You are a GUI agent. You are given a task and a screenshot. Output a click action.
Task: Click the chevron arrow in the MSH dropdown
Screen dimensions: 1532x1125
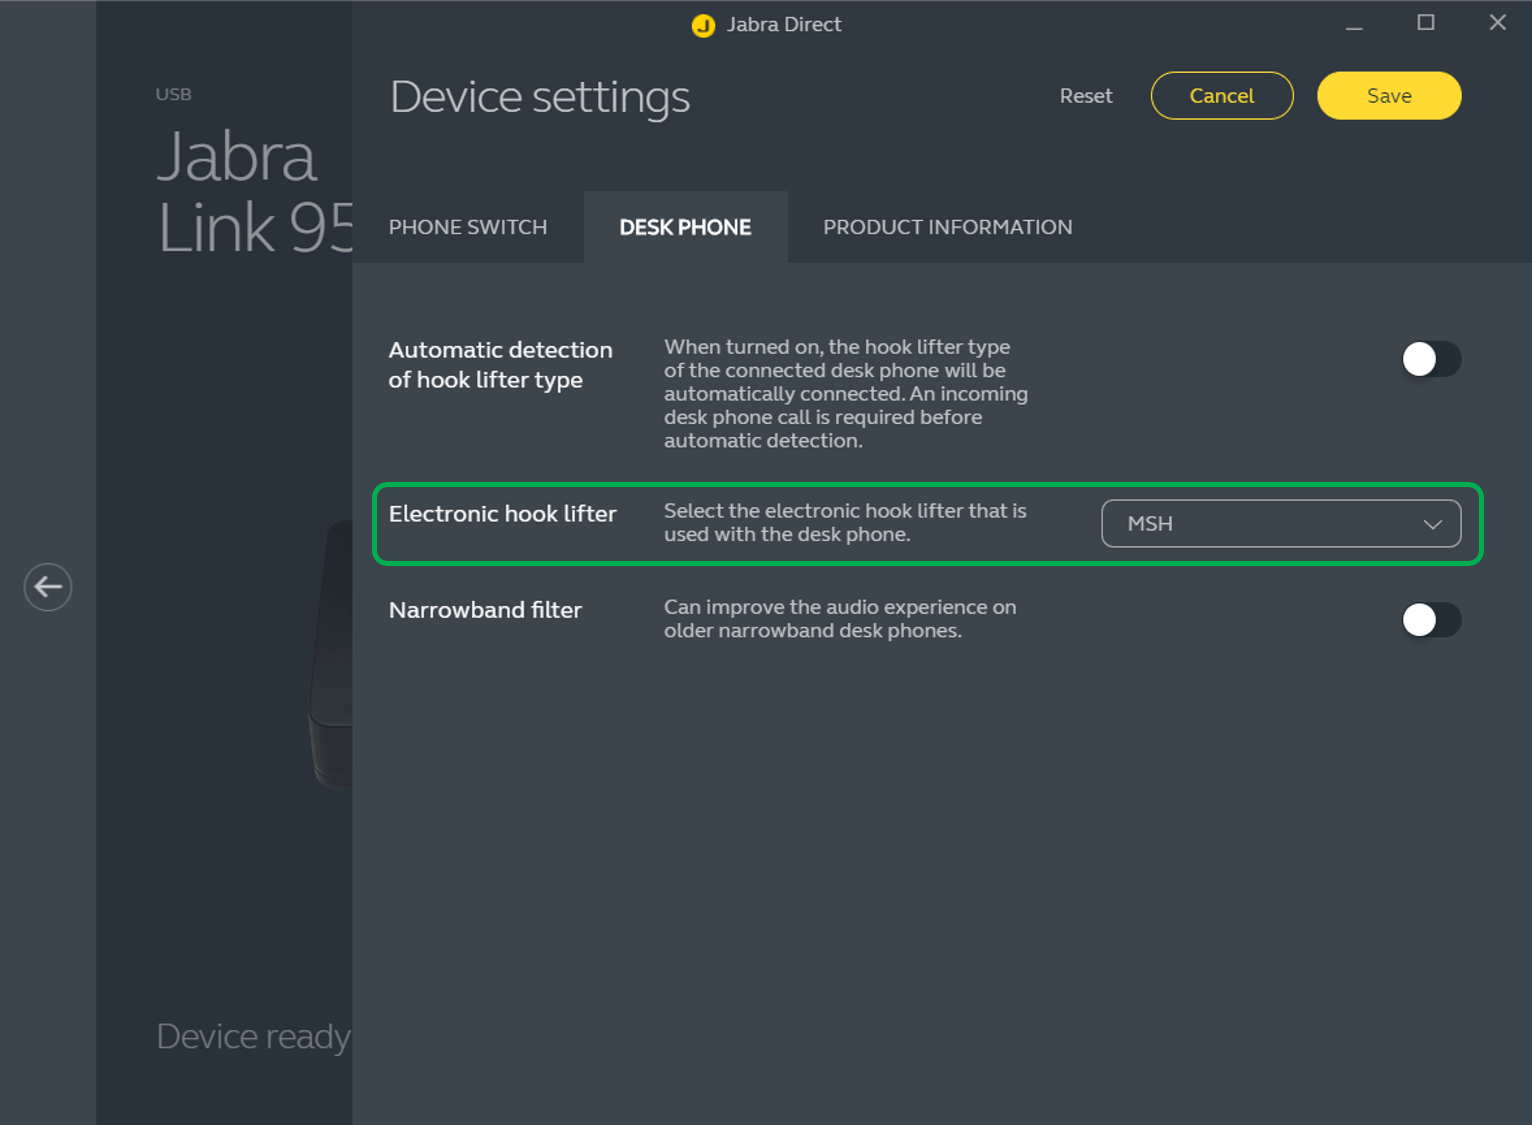point(1432,524)
